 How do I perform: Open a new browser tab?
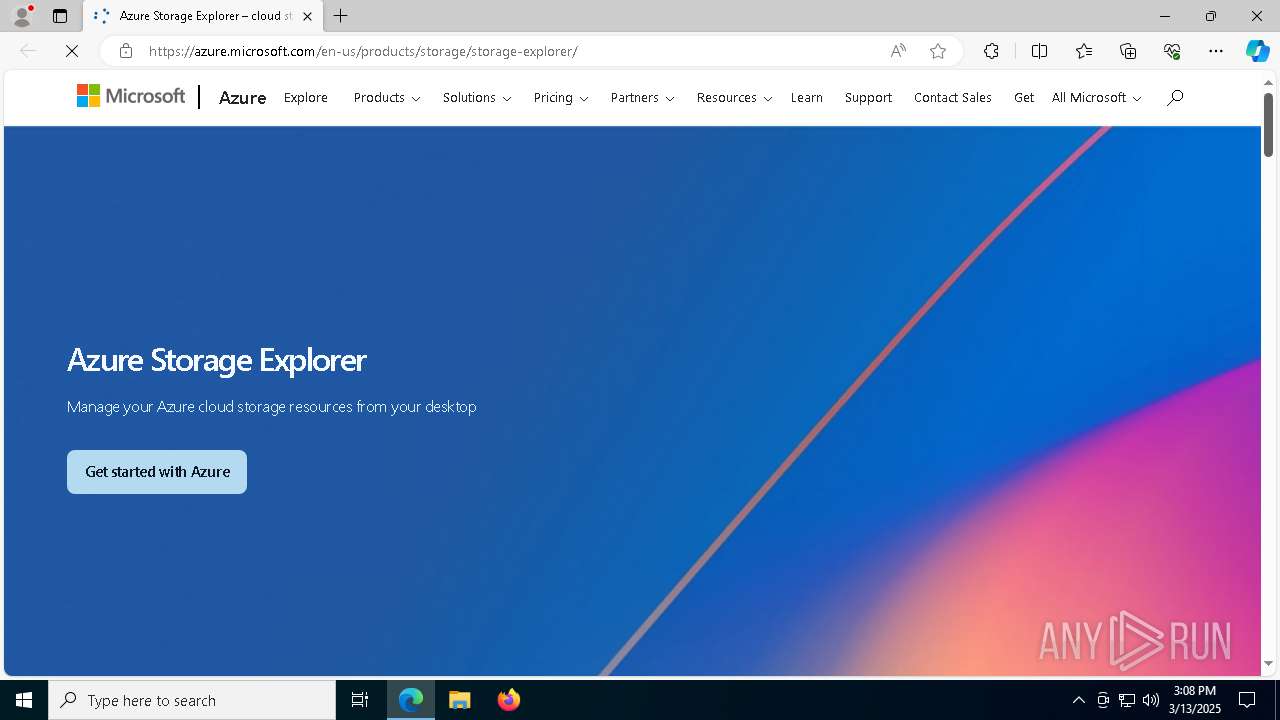[341, 16]
